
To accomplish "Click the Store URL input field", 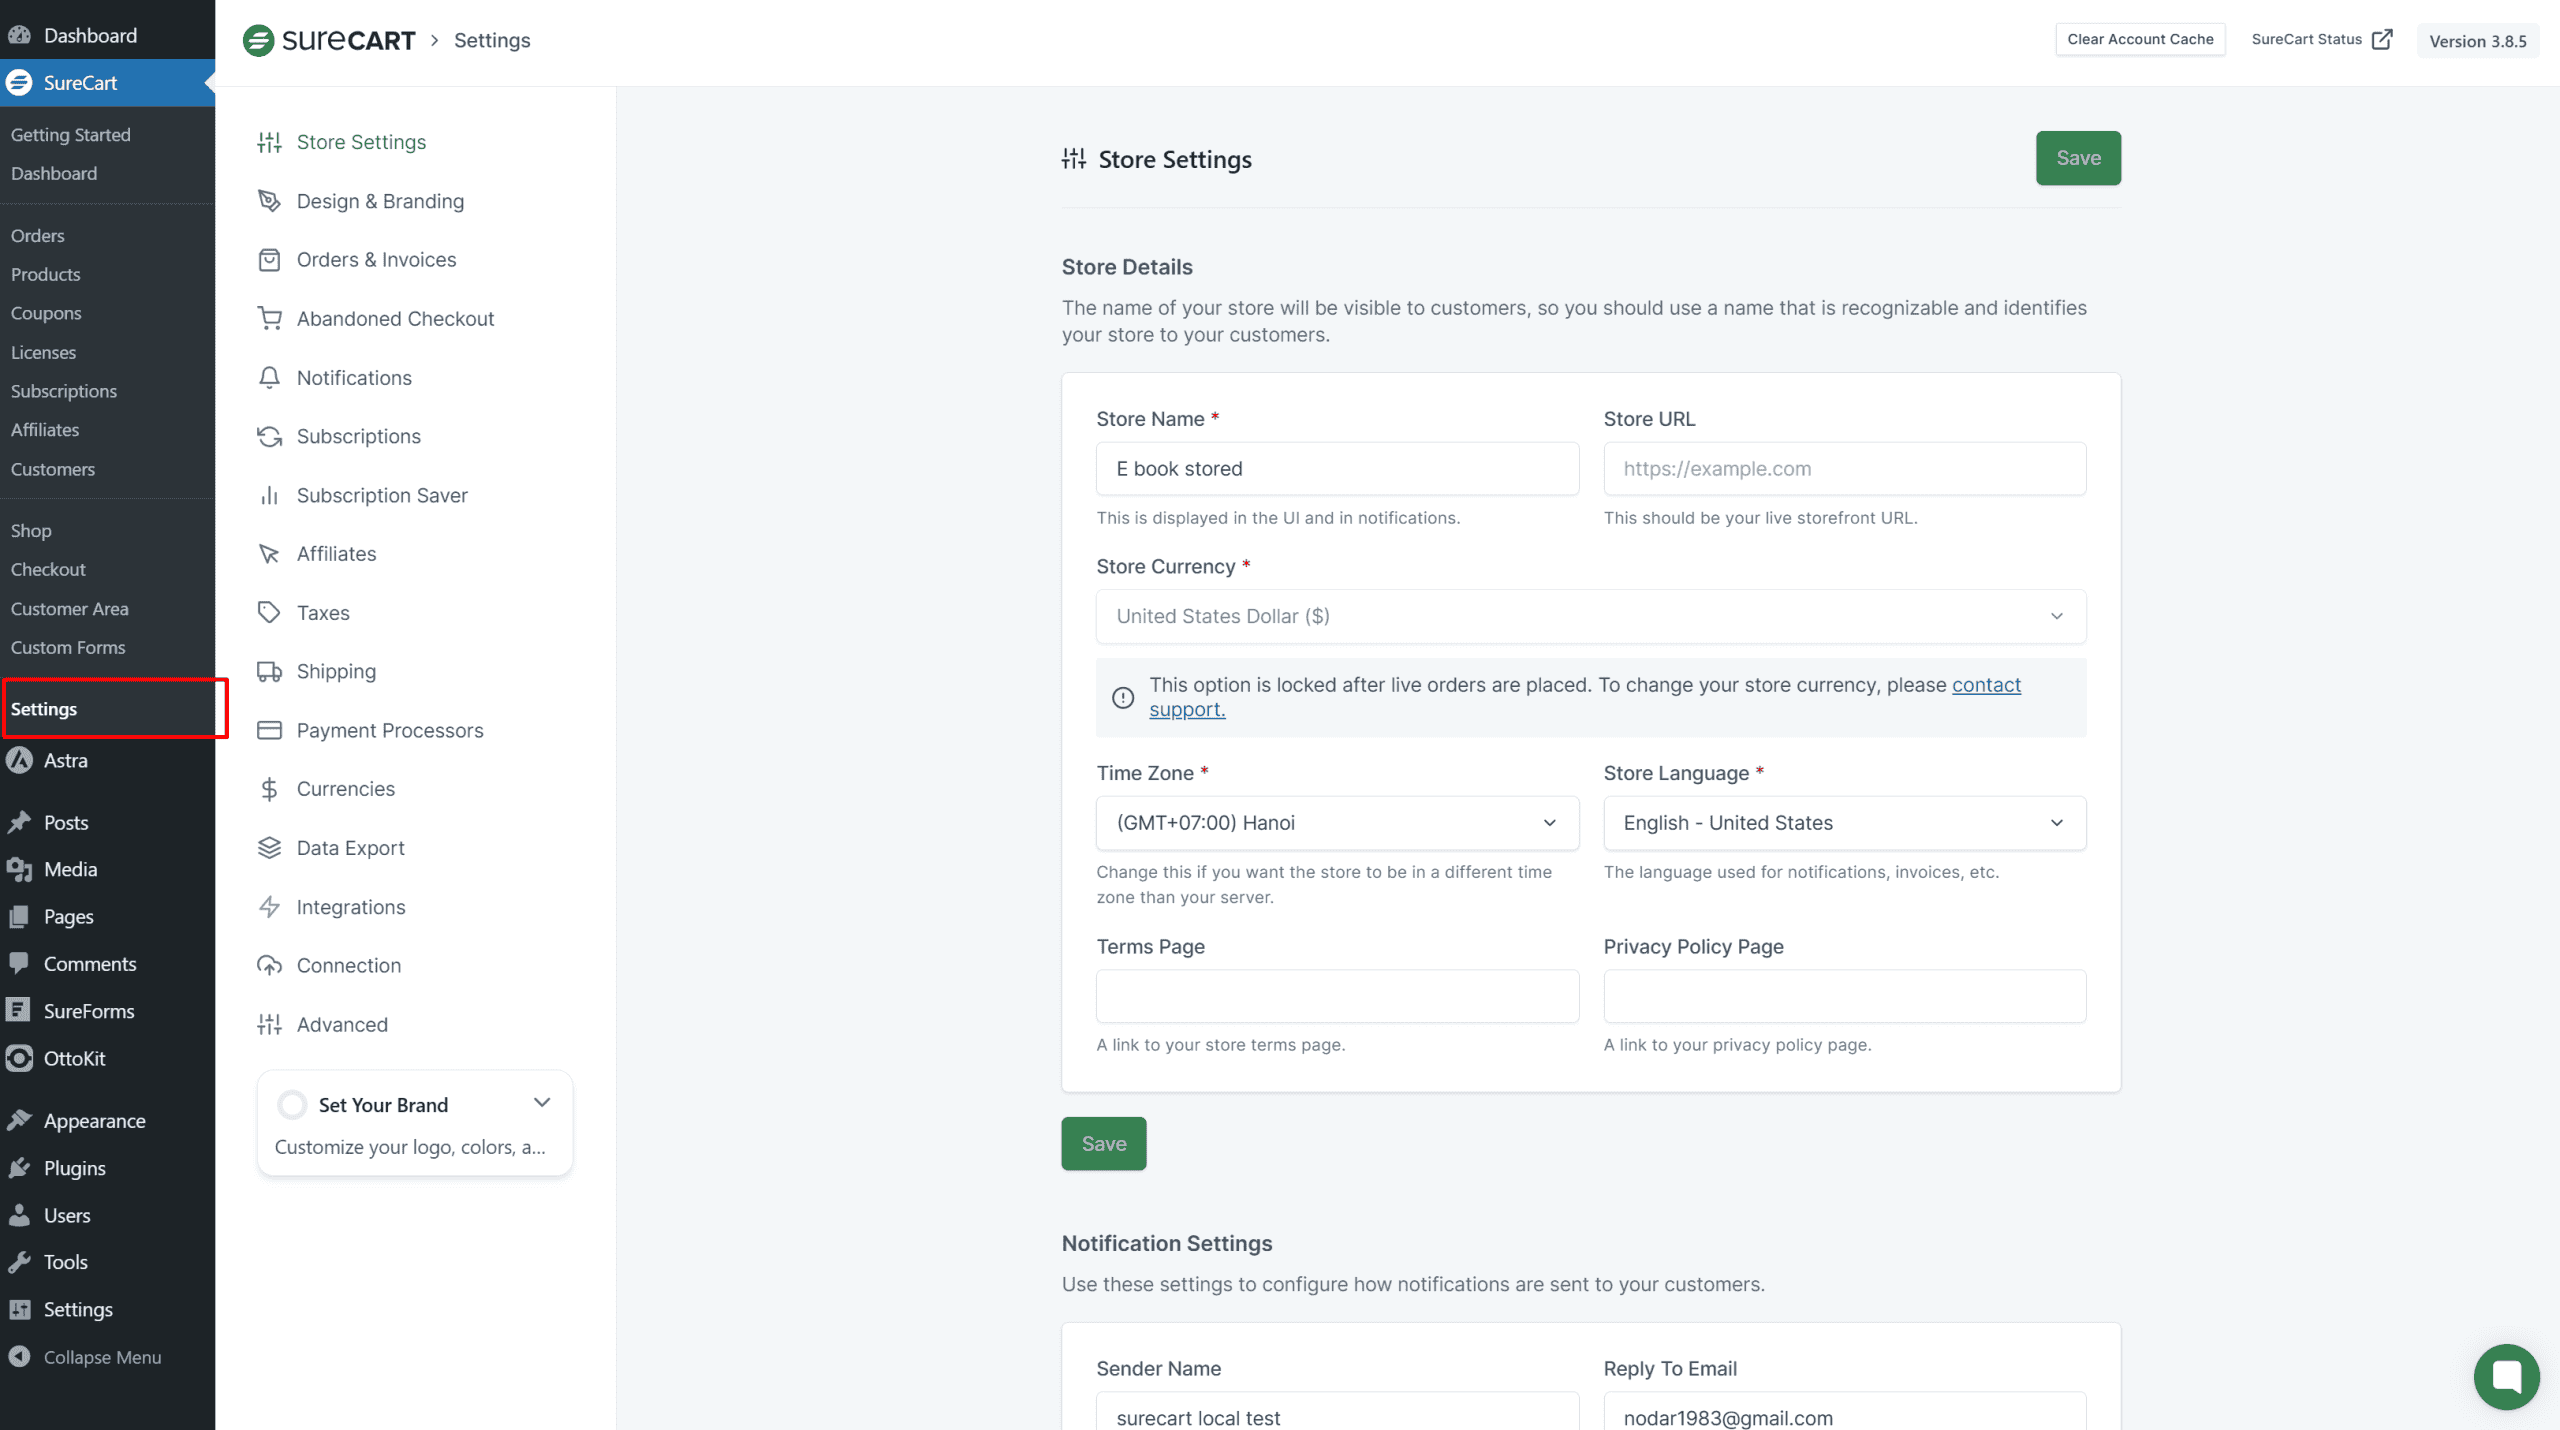I will [1843, 468].
